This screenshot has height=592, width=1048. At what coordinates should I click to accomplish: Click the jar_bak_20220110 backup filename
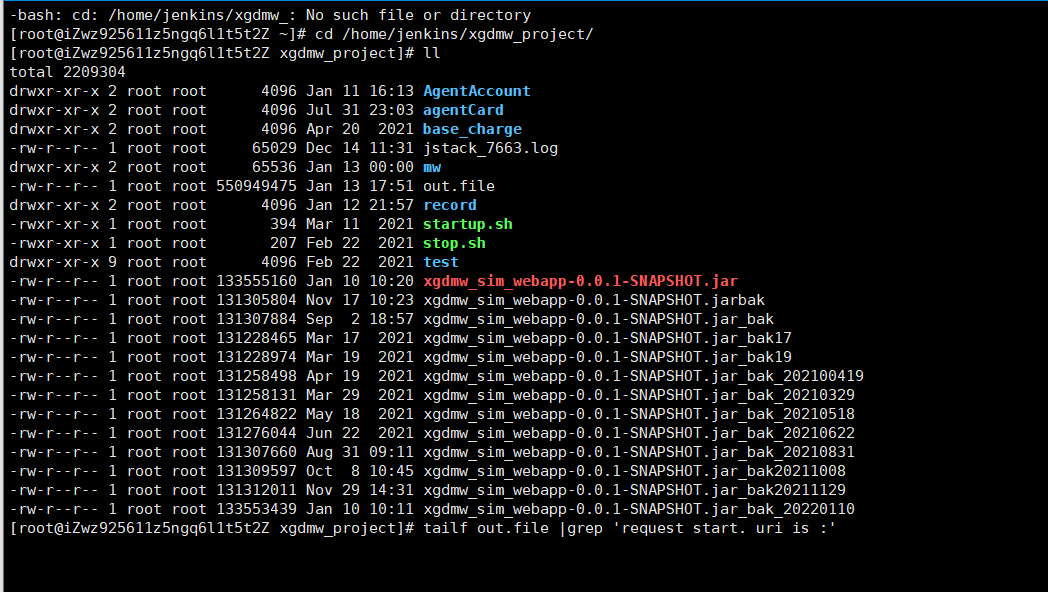639,509
